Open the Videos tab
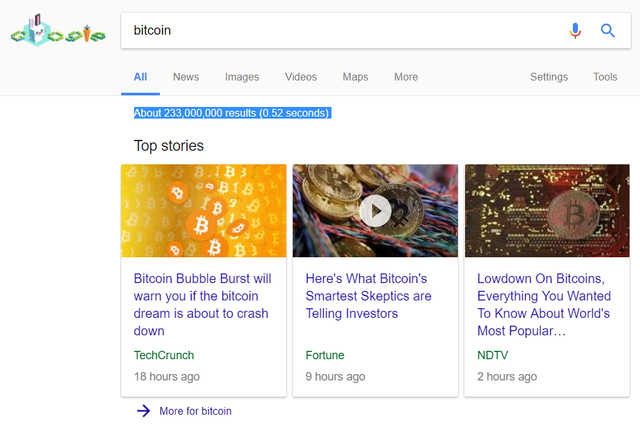This screenshot has height=432, width=640. point(301,77)
